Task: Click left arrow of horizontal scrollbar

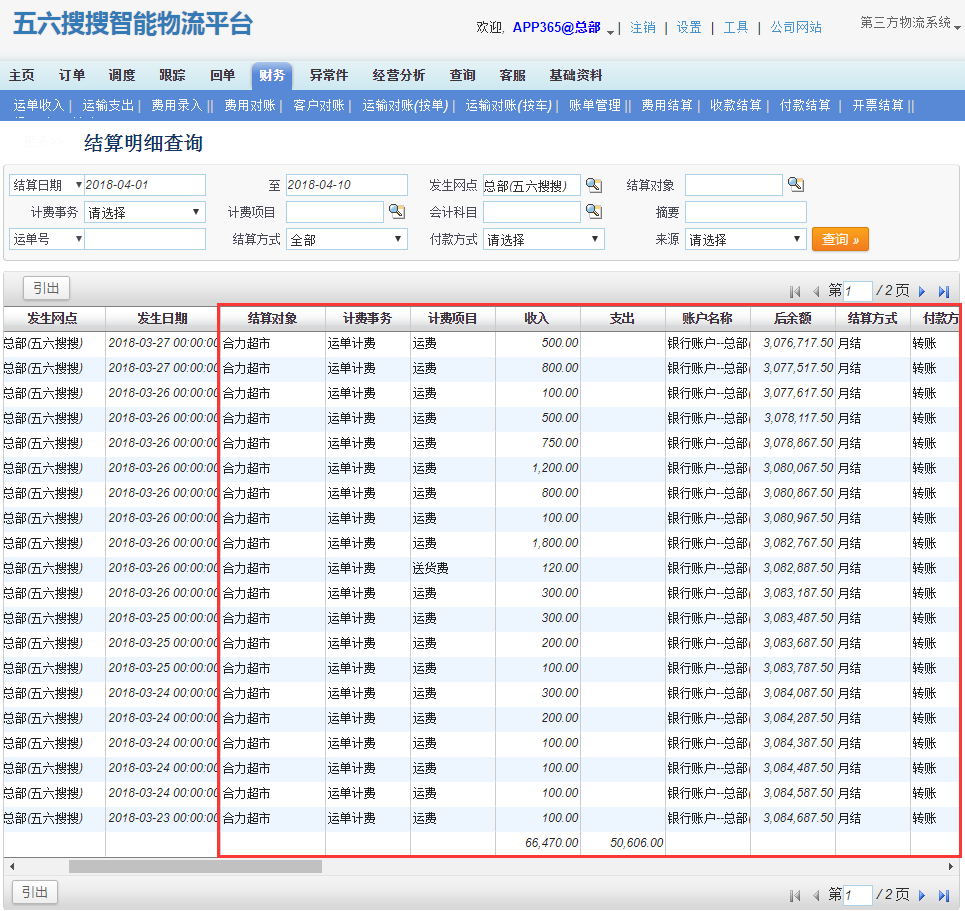Action: tap(12, 867)
